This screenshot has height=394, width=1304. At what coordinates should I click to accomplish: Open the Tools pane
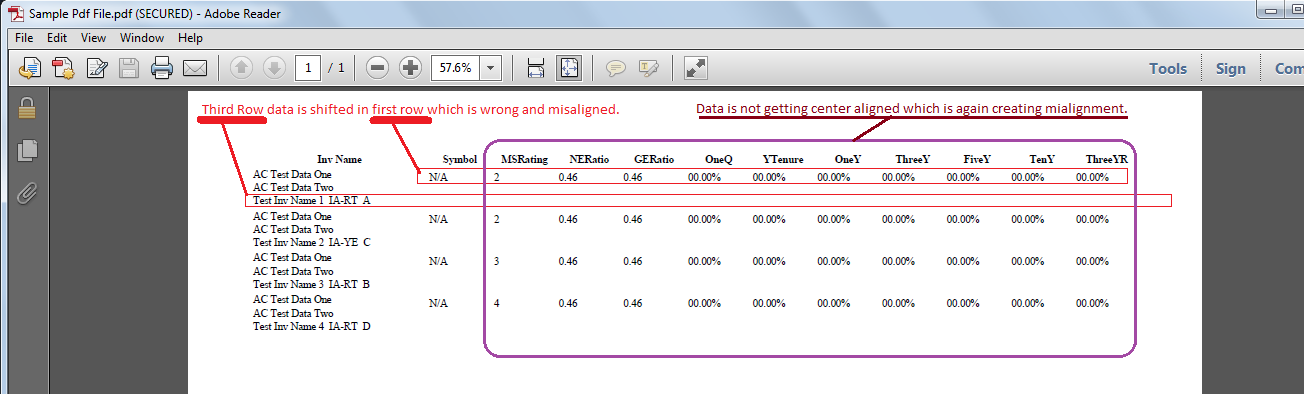[1168, 69]
